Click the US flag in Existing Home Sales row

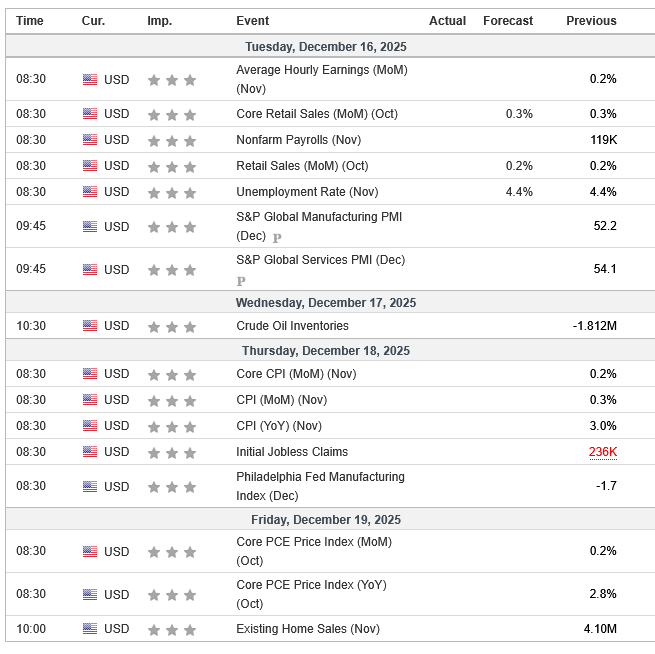pyautogui.click(x=90, y=629)
